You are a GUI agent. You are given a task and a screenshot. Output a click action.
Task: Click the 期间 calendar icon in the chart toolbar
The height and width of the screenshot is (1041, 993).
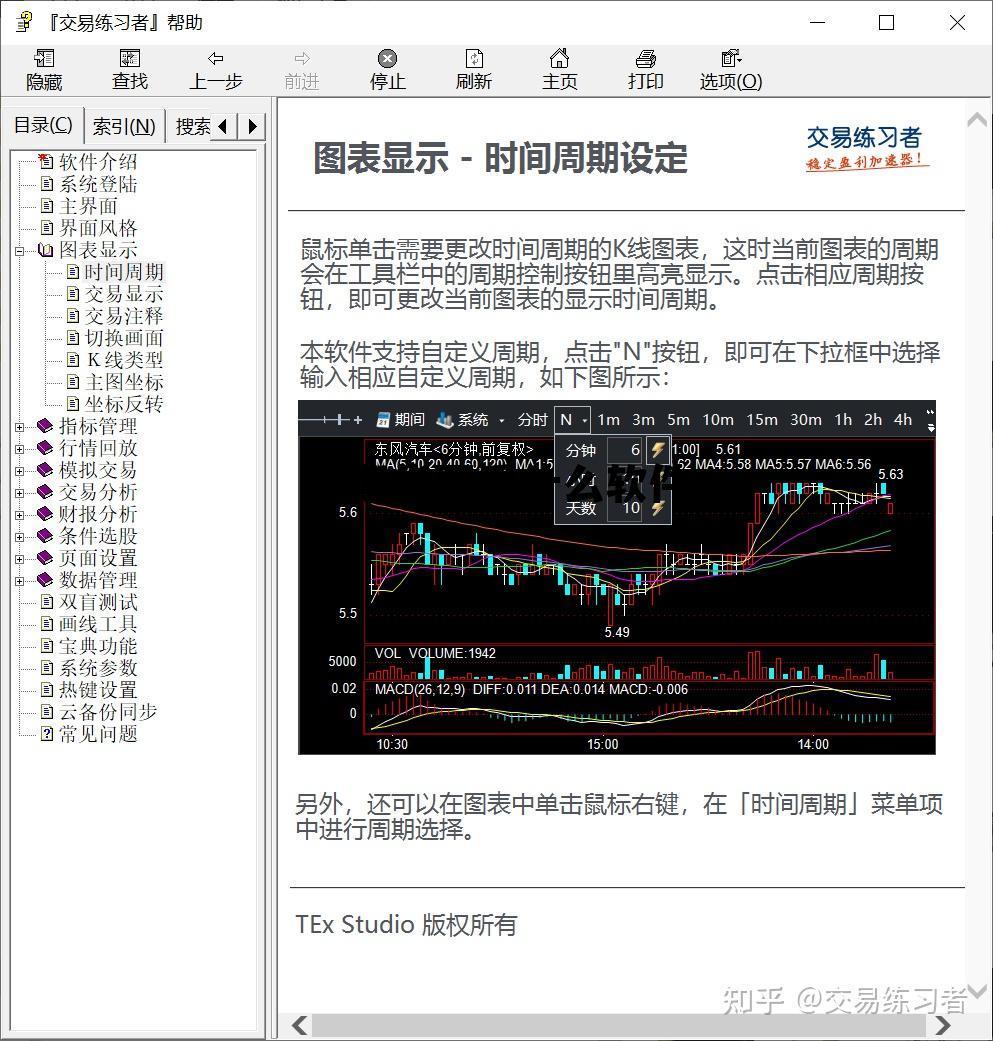point(385,420)
